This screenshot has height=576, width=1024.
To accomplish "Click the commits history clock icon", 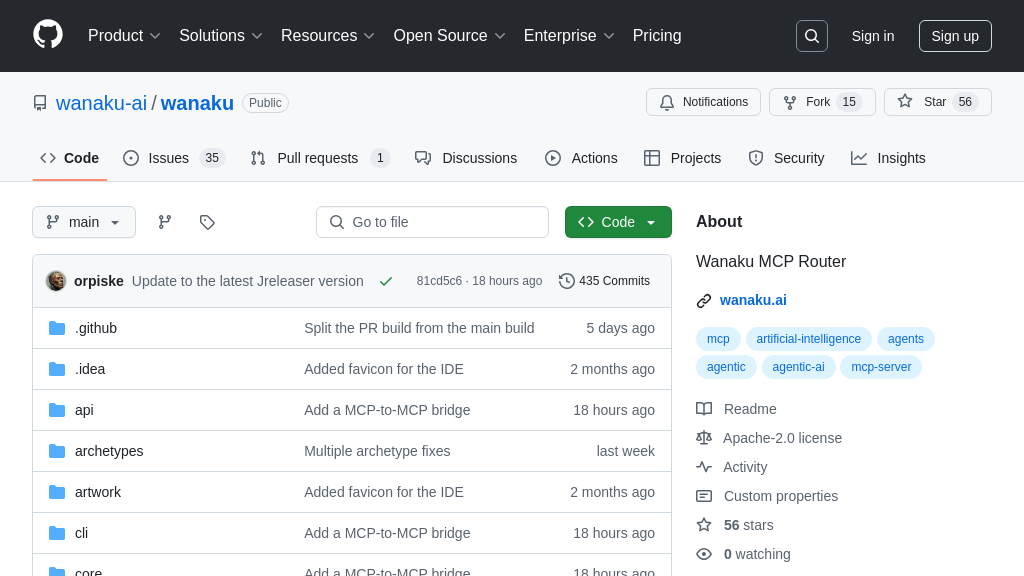I will tap(567, 281).
